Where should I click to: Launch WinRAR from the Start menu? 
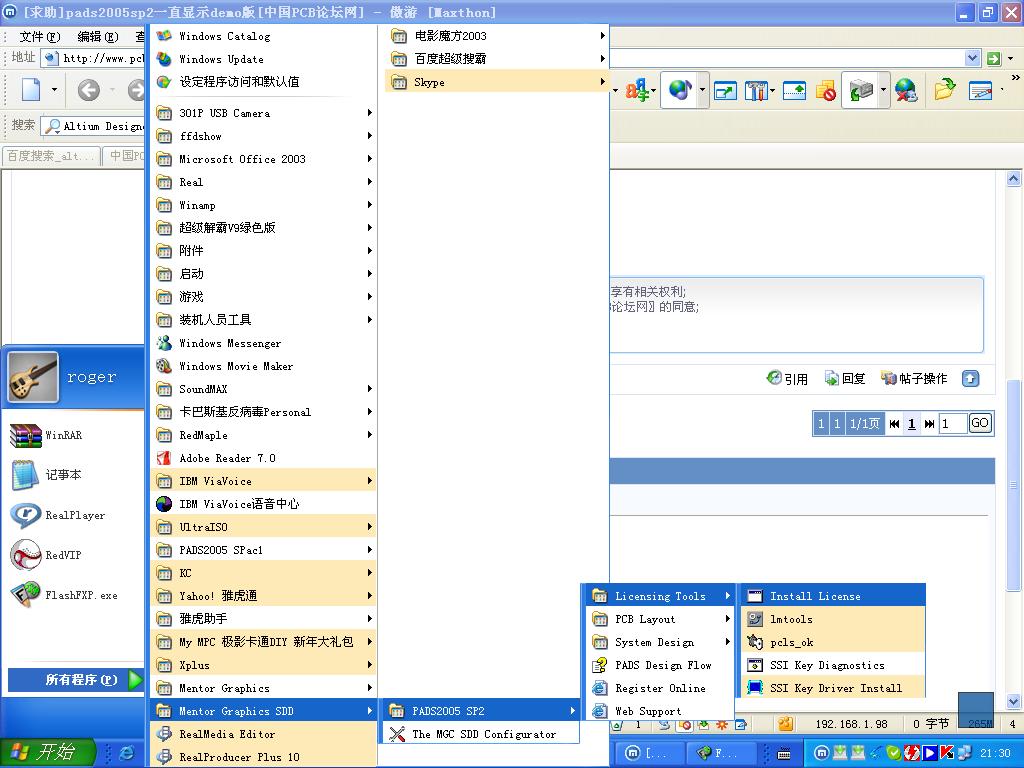(73, 435)
